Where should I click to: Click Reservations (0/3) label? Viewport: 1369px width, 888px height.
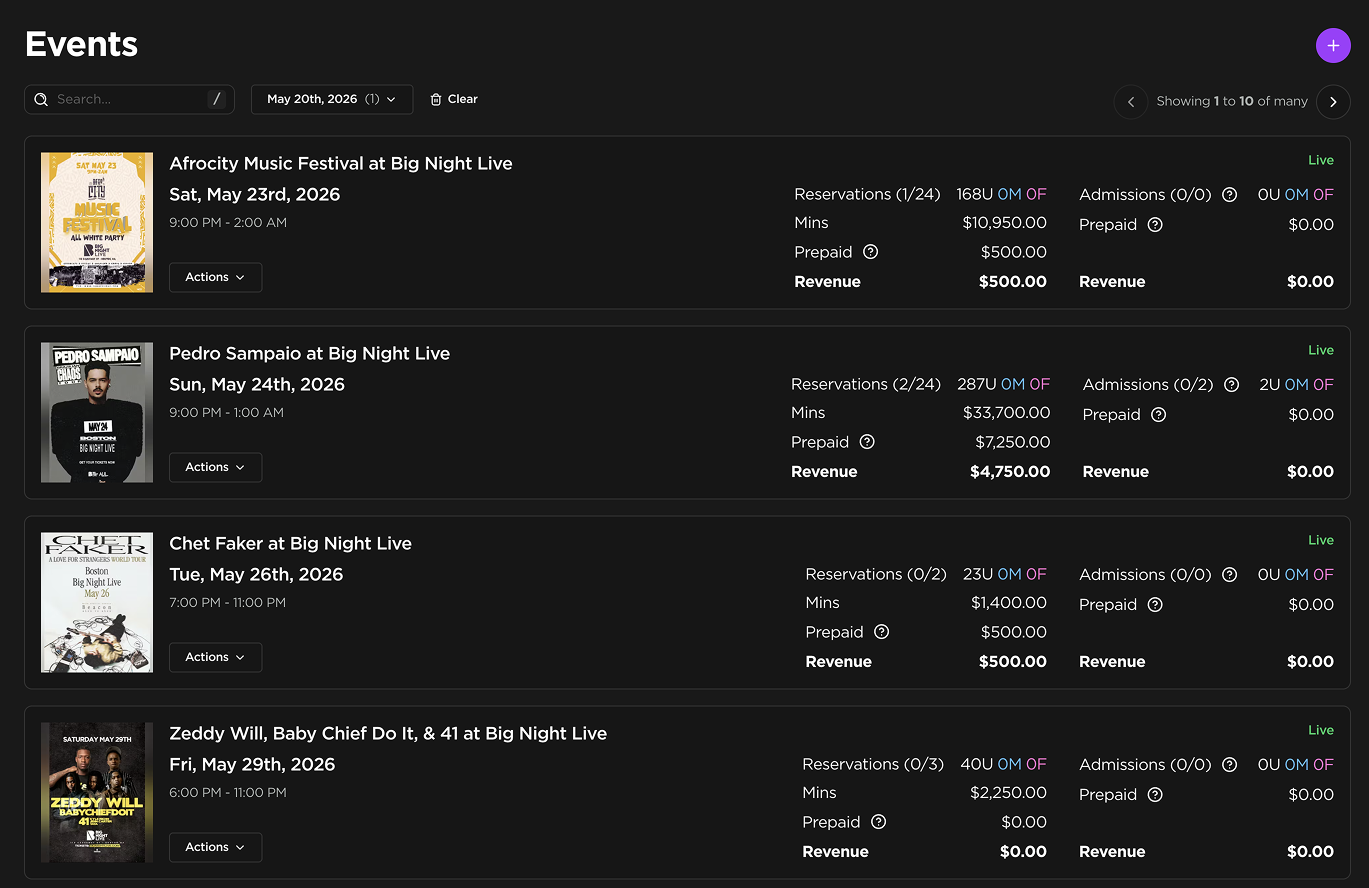[873, 764]
